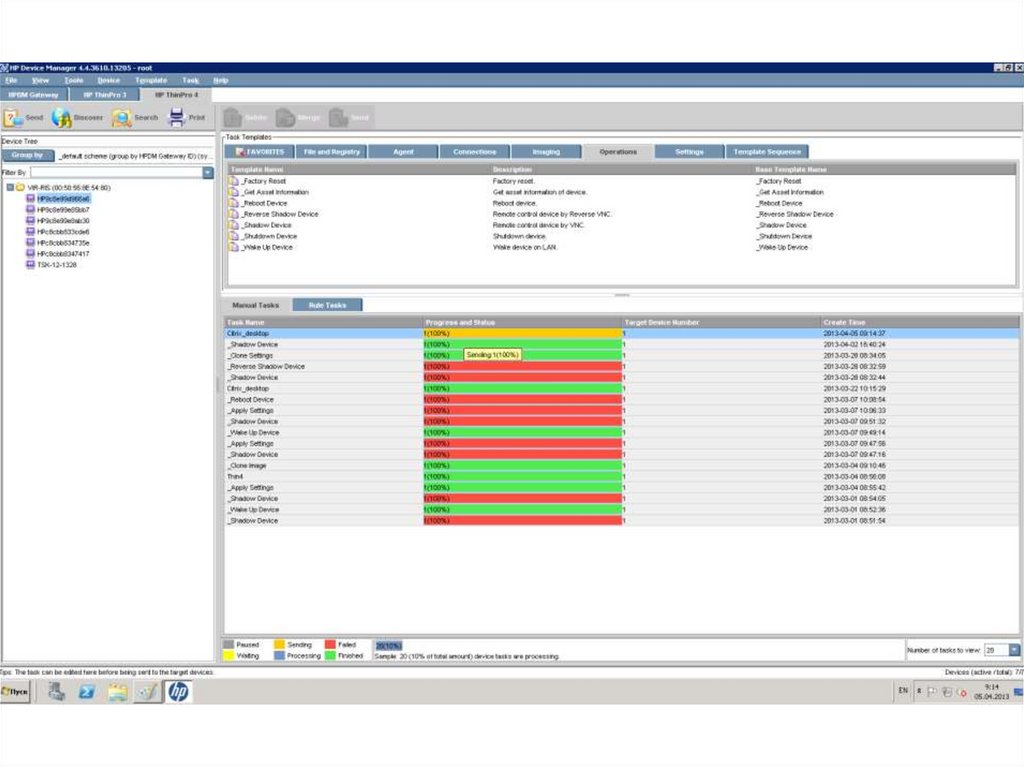Screen dimensions: 1024x767
Task: Click red progress bar of _Reverse Shadow Device task
Action: 522,367
